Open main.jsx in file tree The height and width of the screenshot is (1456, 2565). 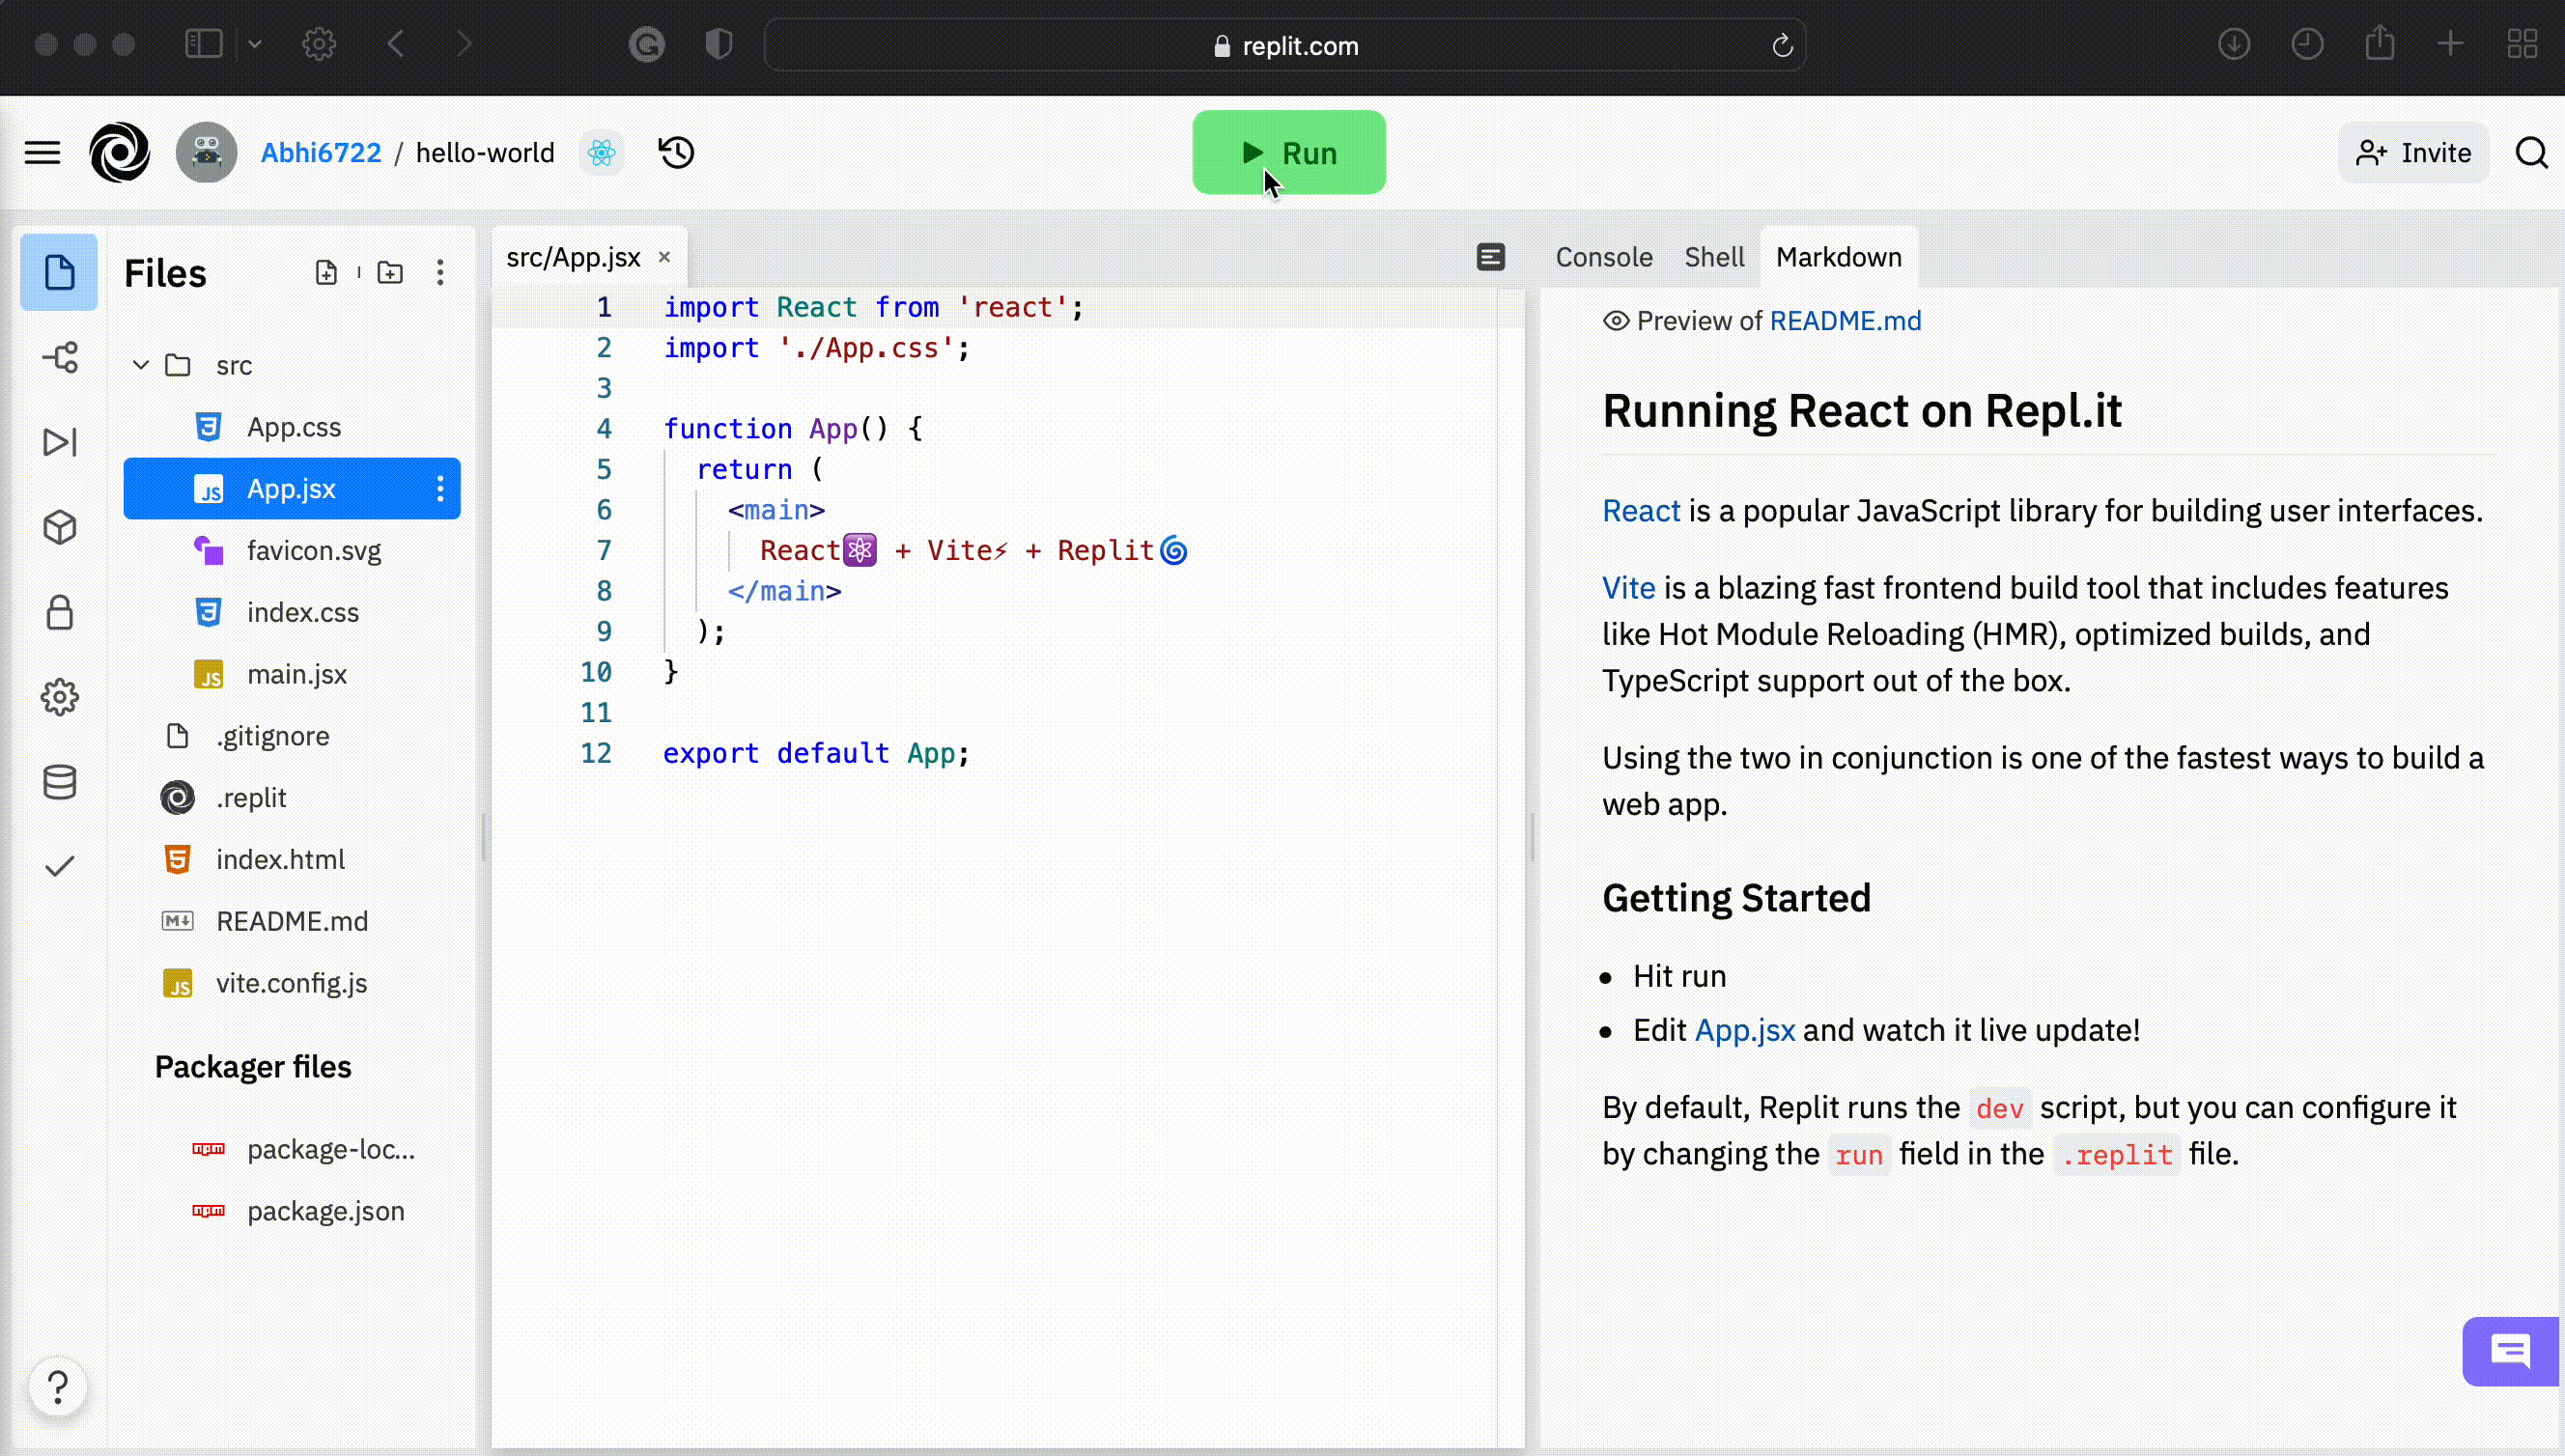(292, 674)
